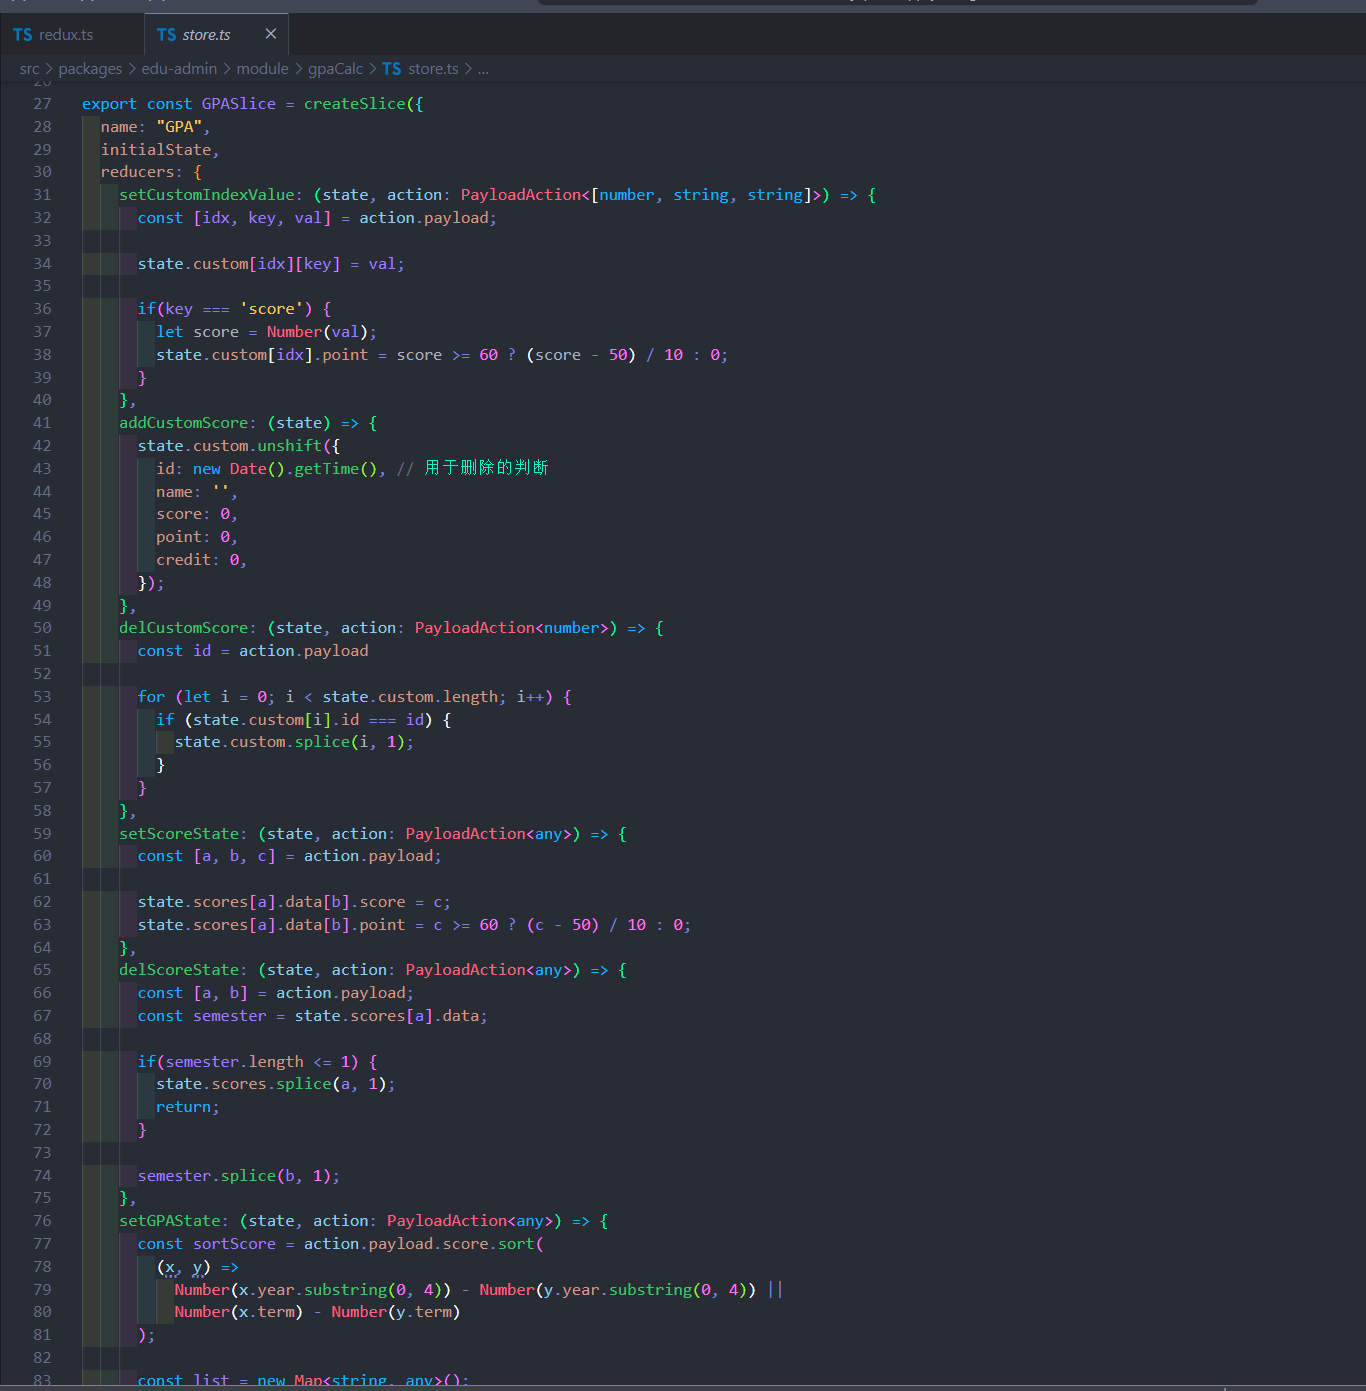Image resolution: width=1366 pixels, height=1391 pixels.
Task: Click line number 76 in the gutter
Action: 42,1221
